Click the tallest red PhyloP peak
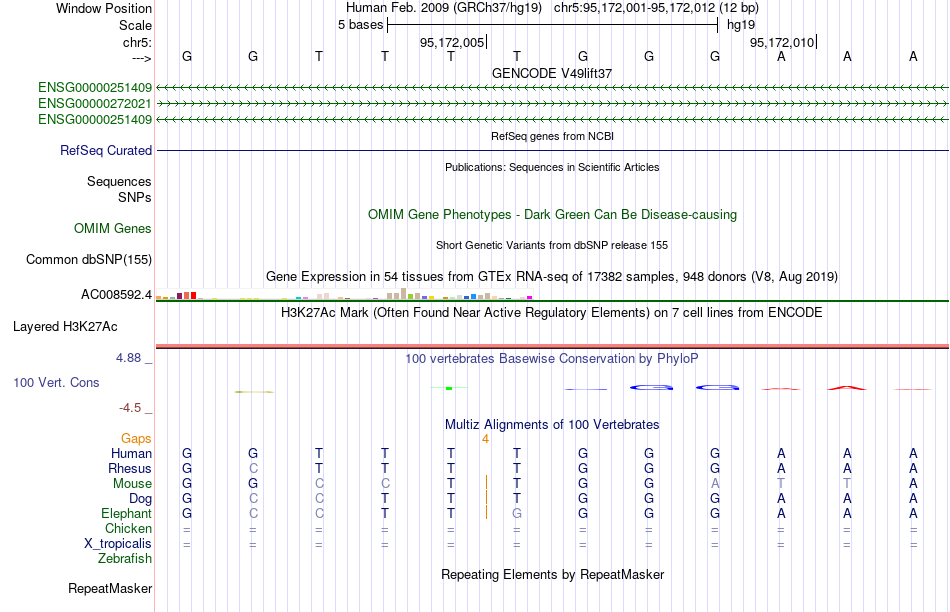950x612 pixels. 847,387
